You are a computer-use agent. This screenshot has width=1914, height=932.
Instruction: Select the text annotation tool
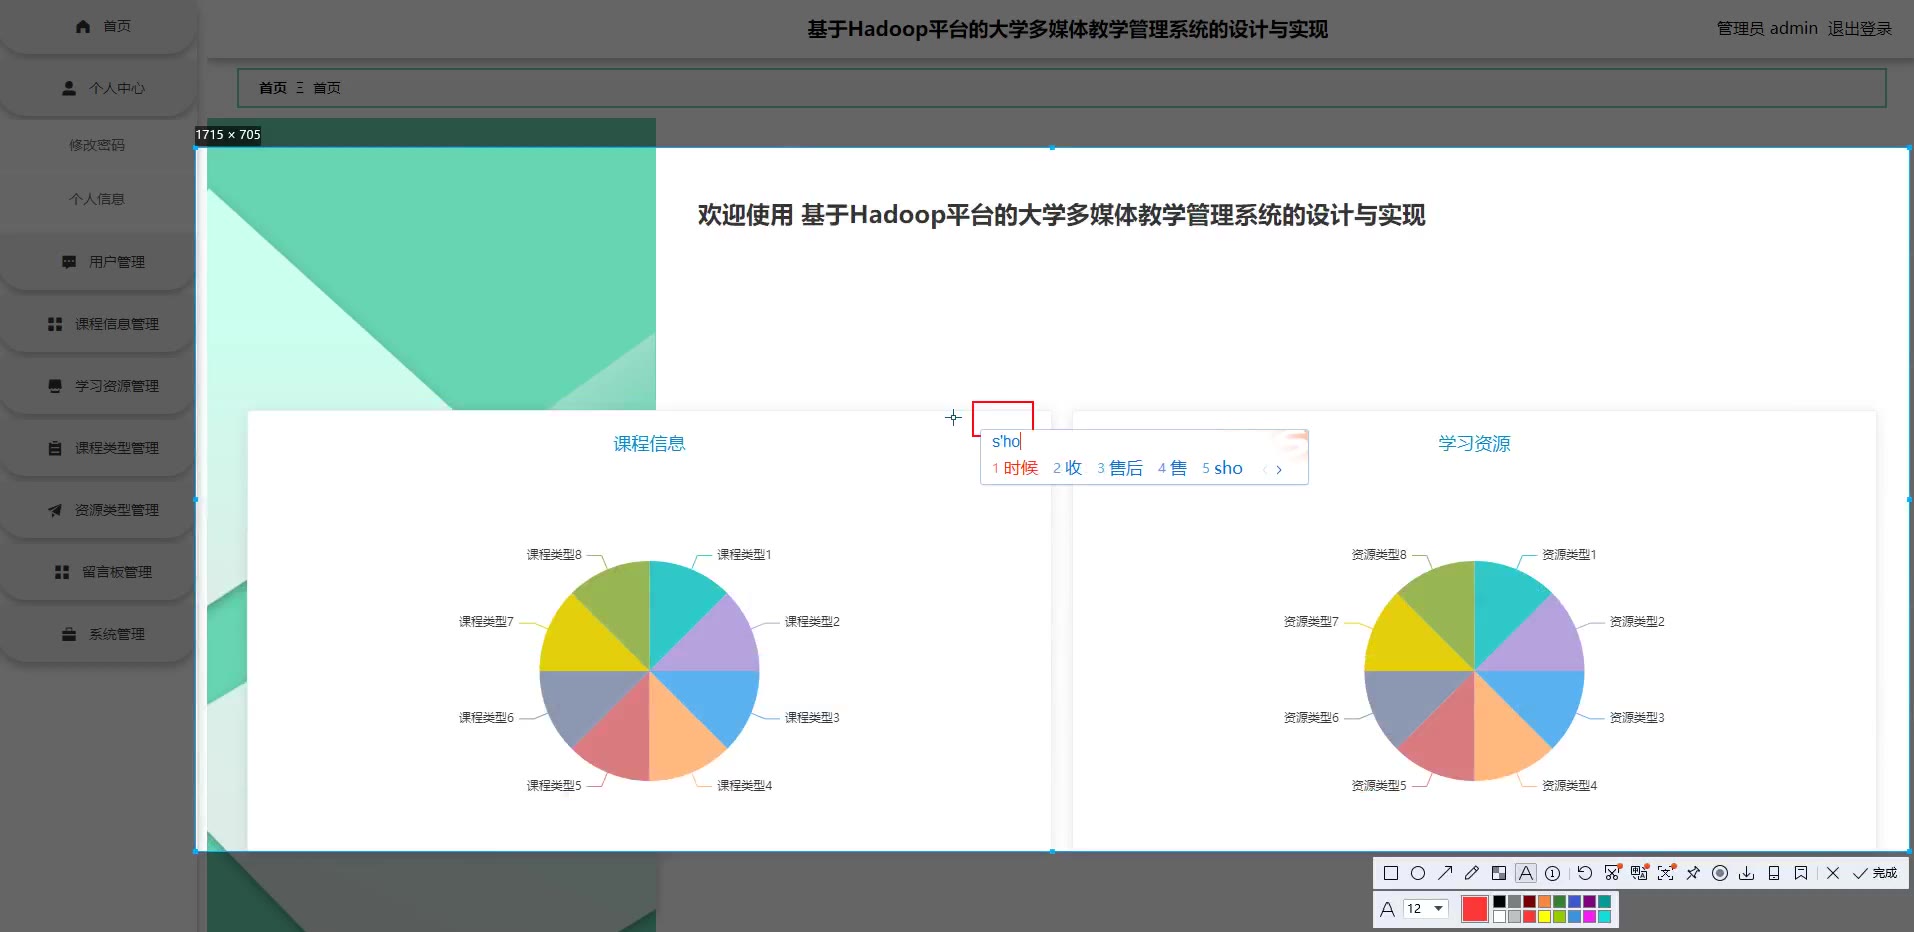point(1526,873)
